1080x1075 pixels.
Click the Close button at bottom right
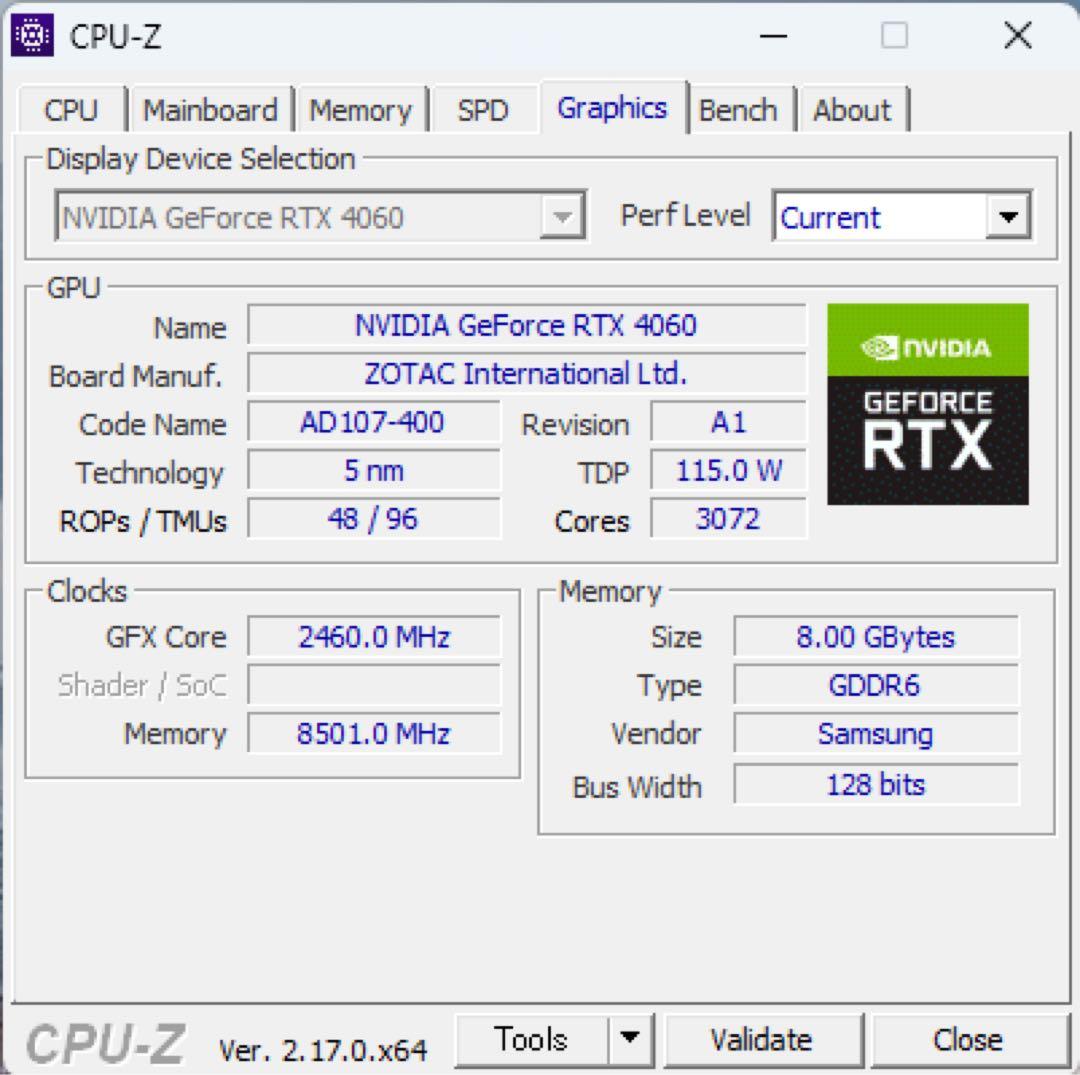pos(967,1039)
